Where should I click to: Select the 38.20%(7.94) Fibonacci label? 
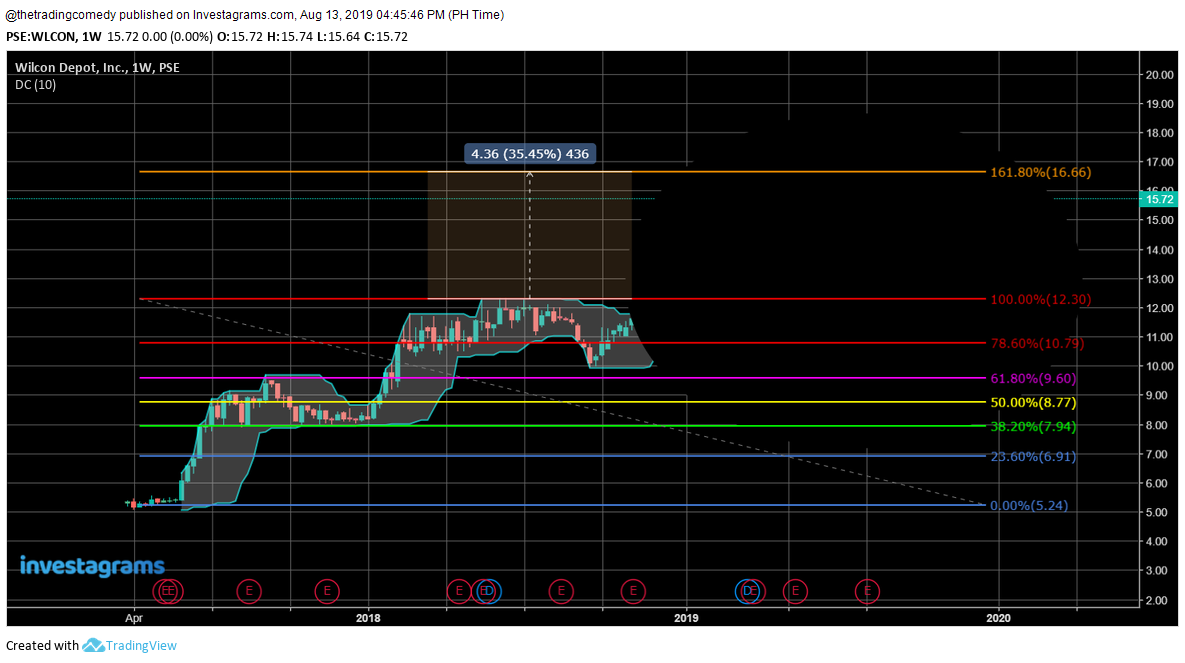[x=1033, y=426]
